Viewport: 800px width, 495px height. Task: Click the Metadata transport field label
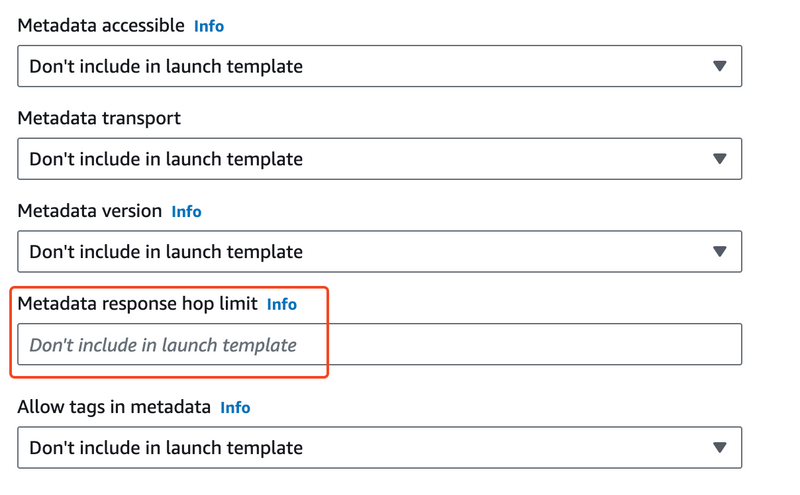pos(99,118)
